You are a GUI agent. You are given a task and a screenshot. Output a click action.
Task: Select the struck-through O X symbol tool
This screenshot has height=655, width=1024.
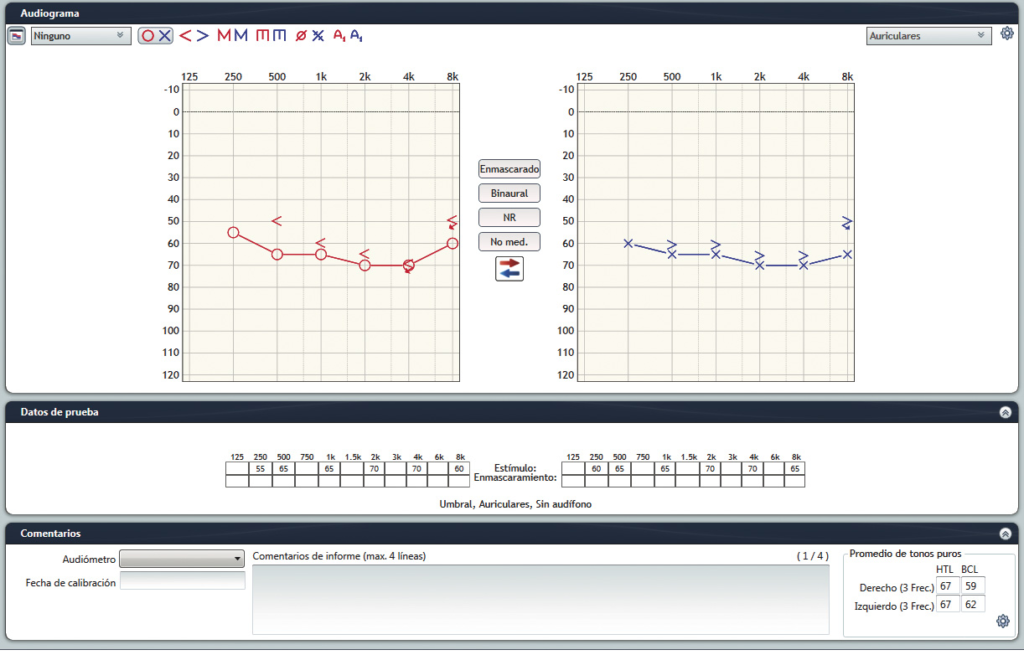pyautogui.click(x=309, y=36)
